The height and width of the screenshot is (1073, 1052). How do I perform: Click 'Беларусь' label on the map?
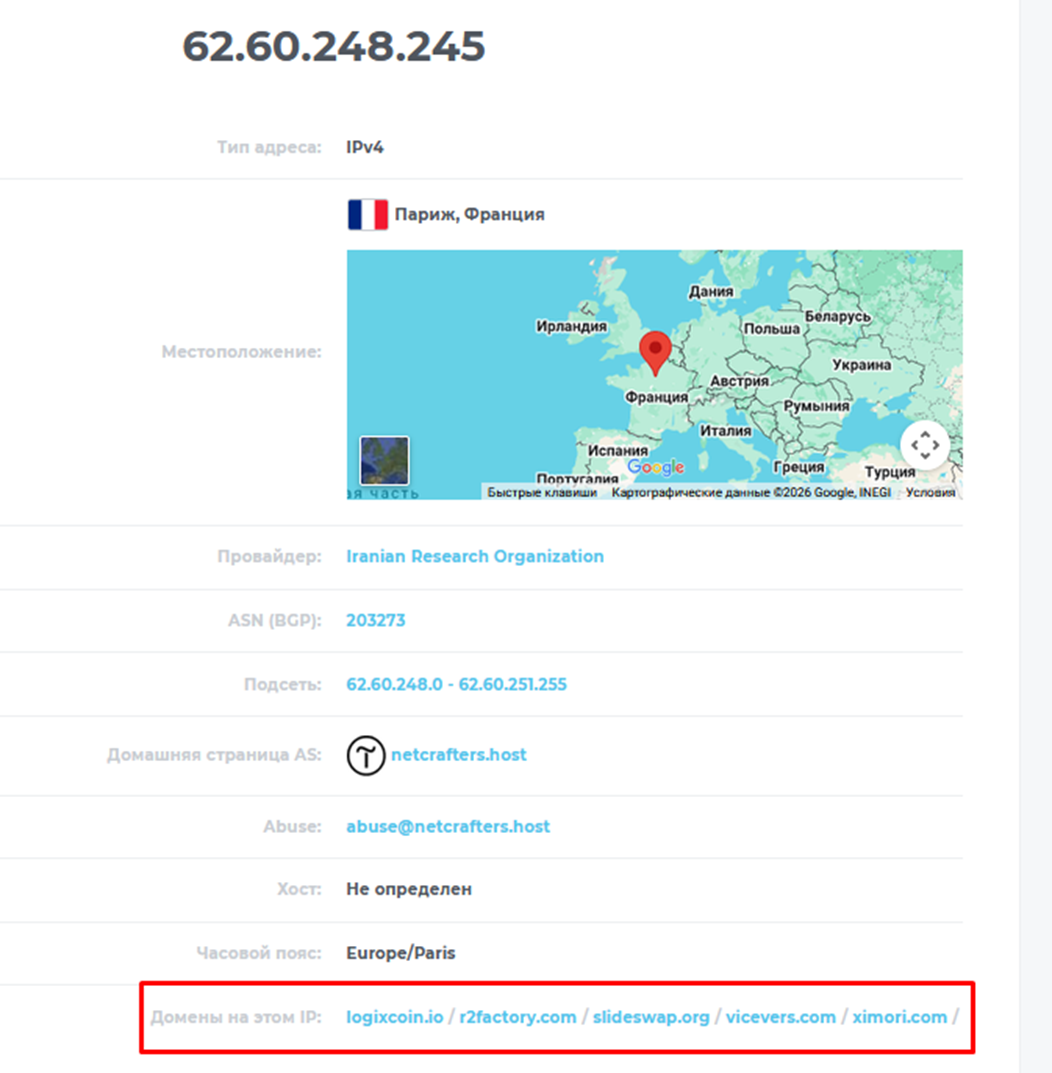pyautogui.click(x=838, y=316)
